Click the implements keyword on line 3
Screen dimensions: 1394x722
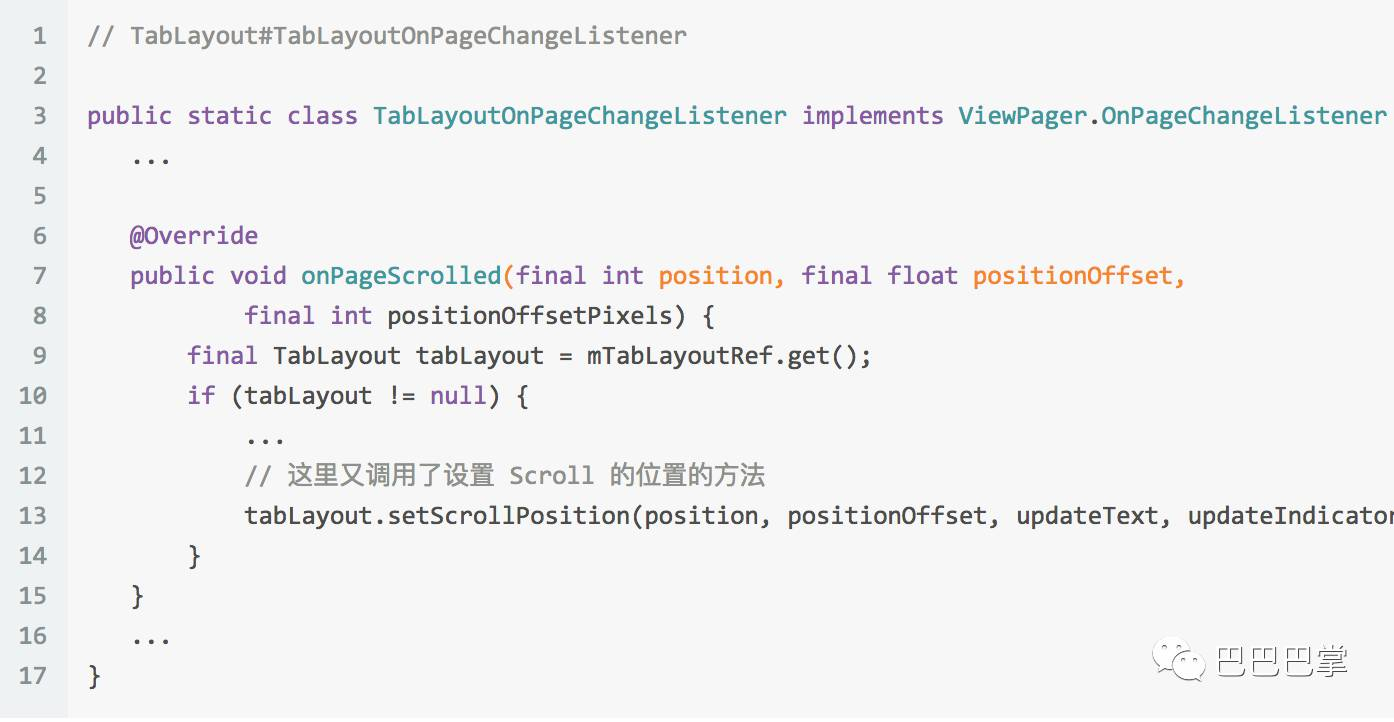click(873, 116)
